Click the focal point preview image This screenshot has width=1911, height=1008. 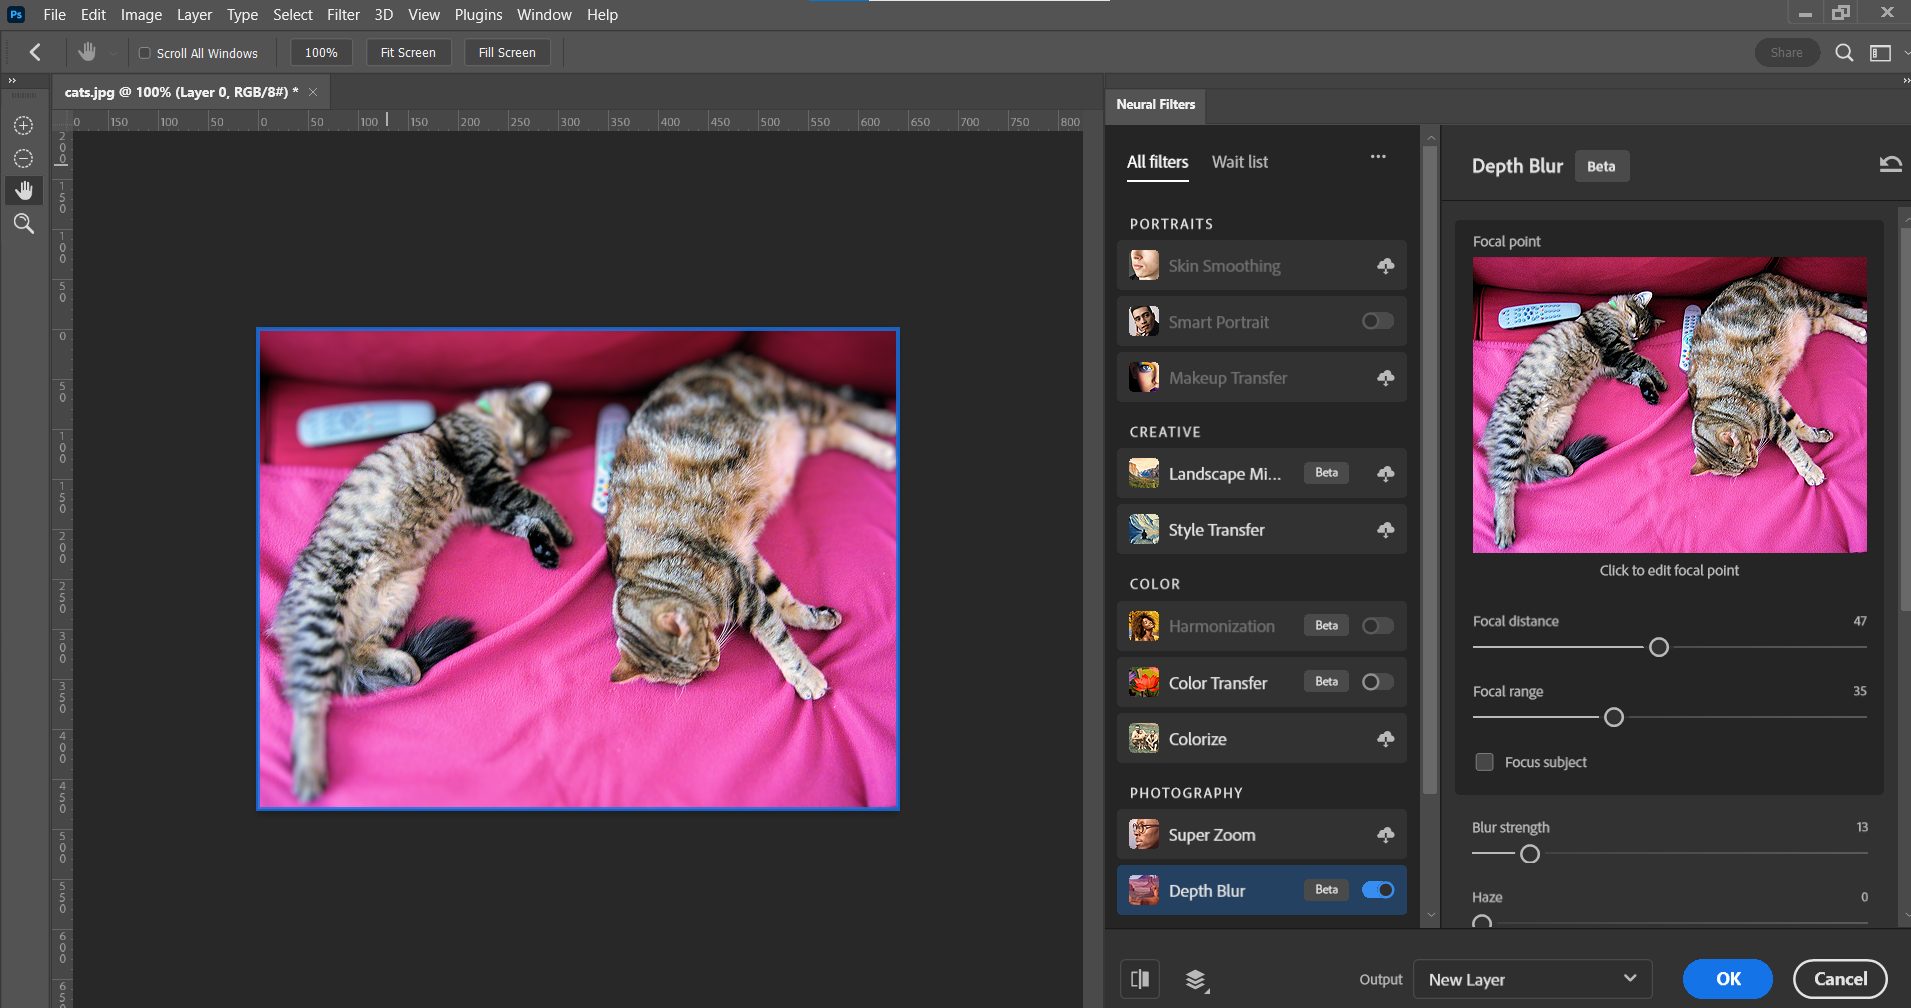click(x=1668, y=404)
